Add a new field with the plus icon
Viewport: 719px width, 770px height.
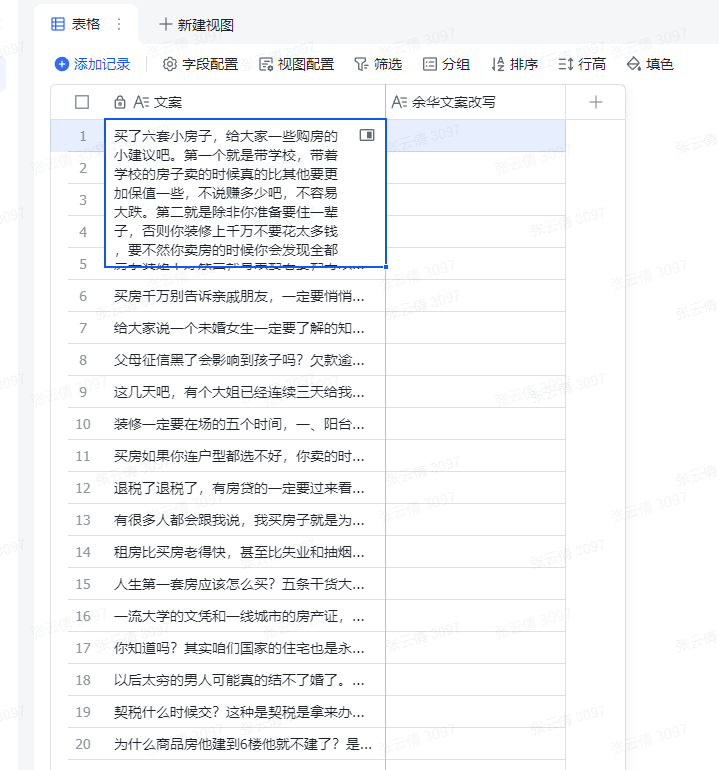pyautogui.click(x=596, y=102)
